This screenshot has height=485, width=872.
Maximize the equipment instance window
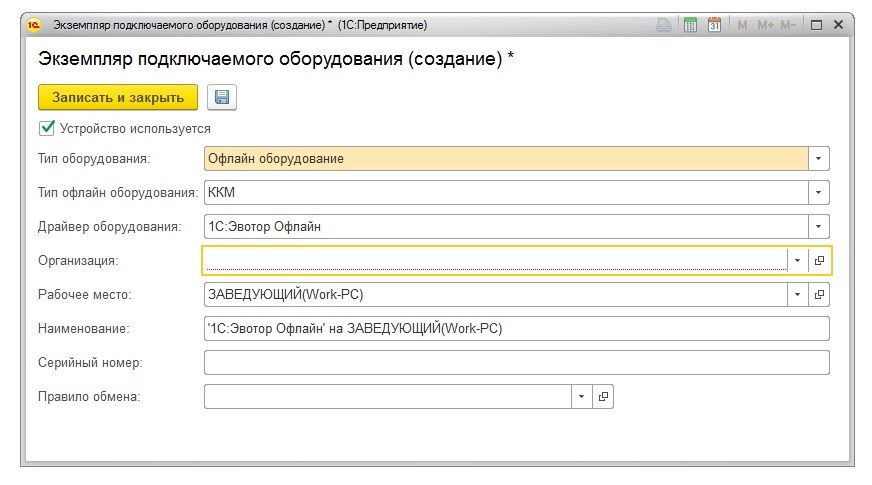[816, 25]
